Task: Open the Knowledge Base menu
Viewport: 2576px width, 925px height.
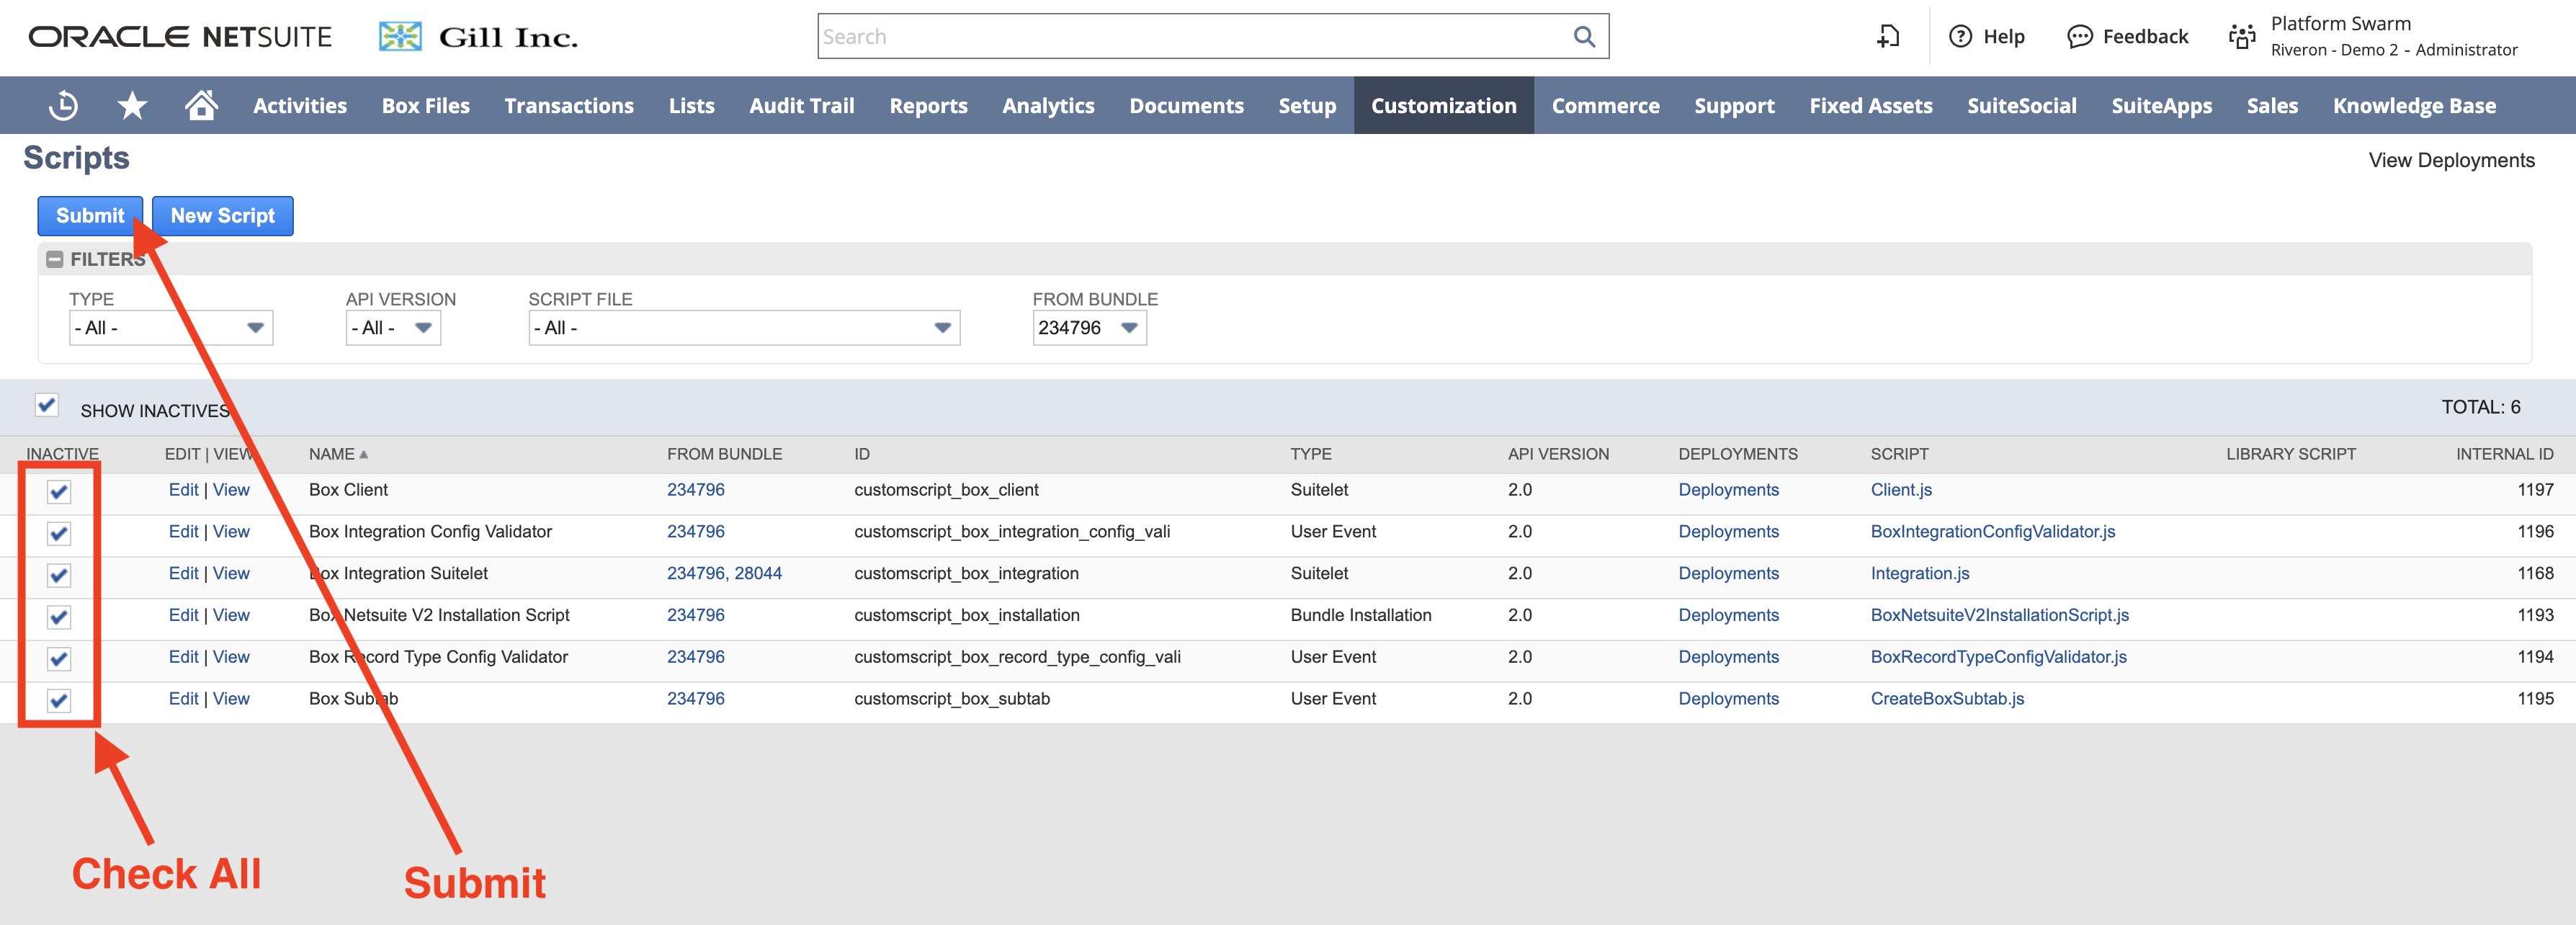Action: (2414, 106)
